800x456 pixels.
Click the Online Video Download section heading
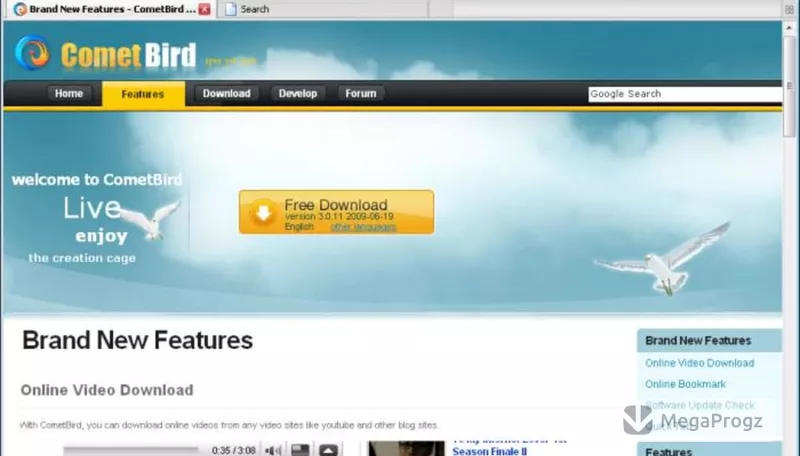click(107, 390)
